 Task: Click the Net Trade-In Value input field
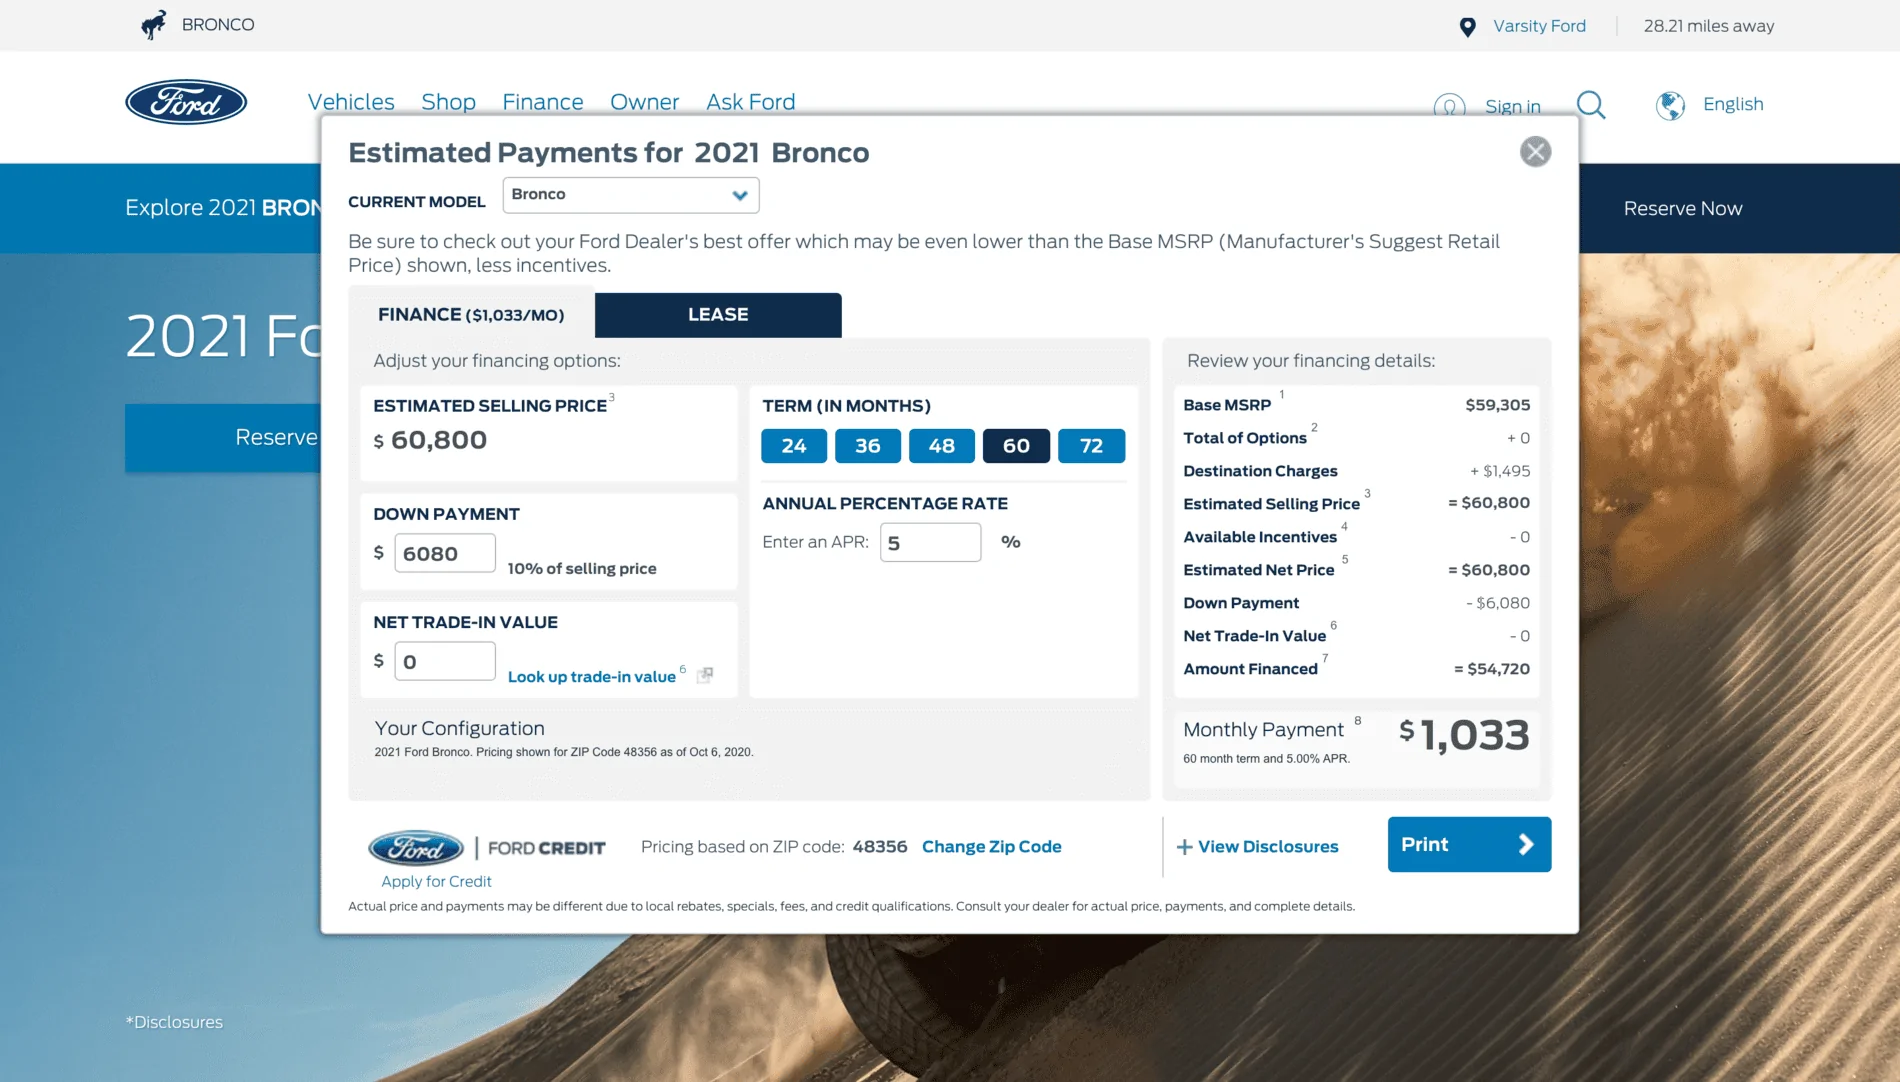(x=445, y=661)
